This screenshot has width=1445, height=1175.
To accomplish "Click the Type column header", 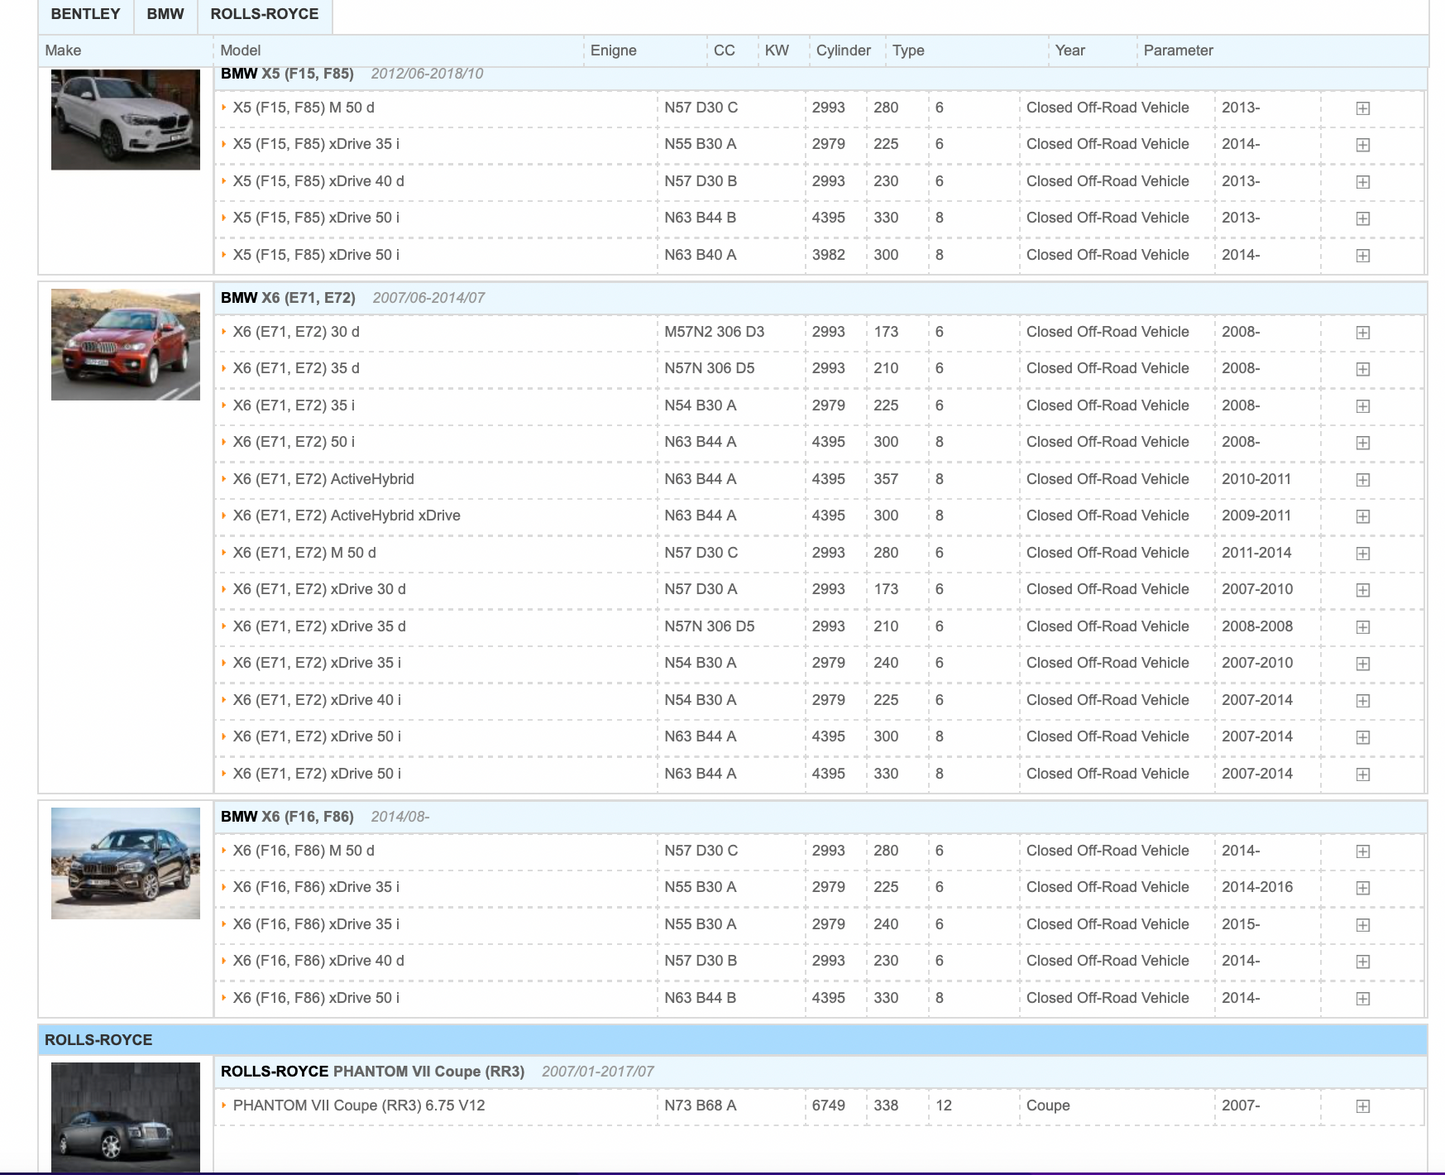I will pos(909,51).
